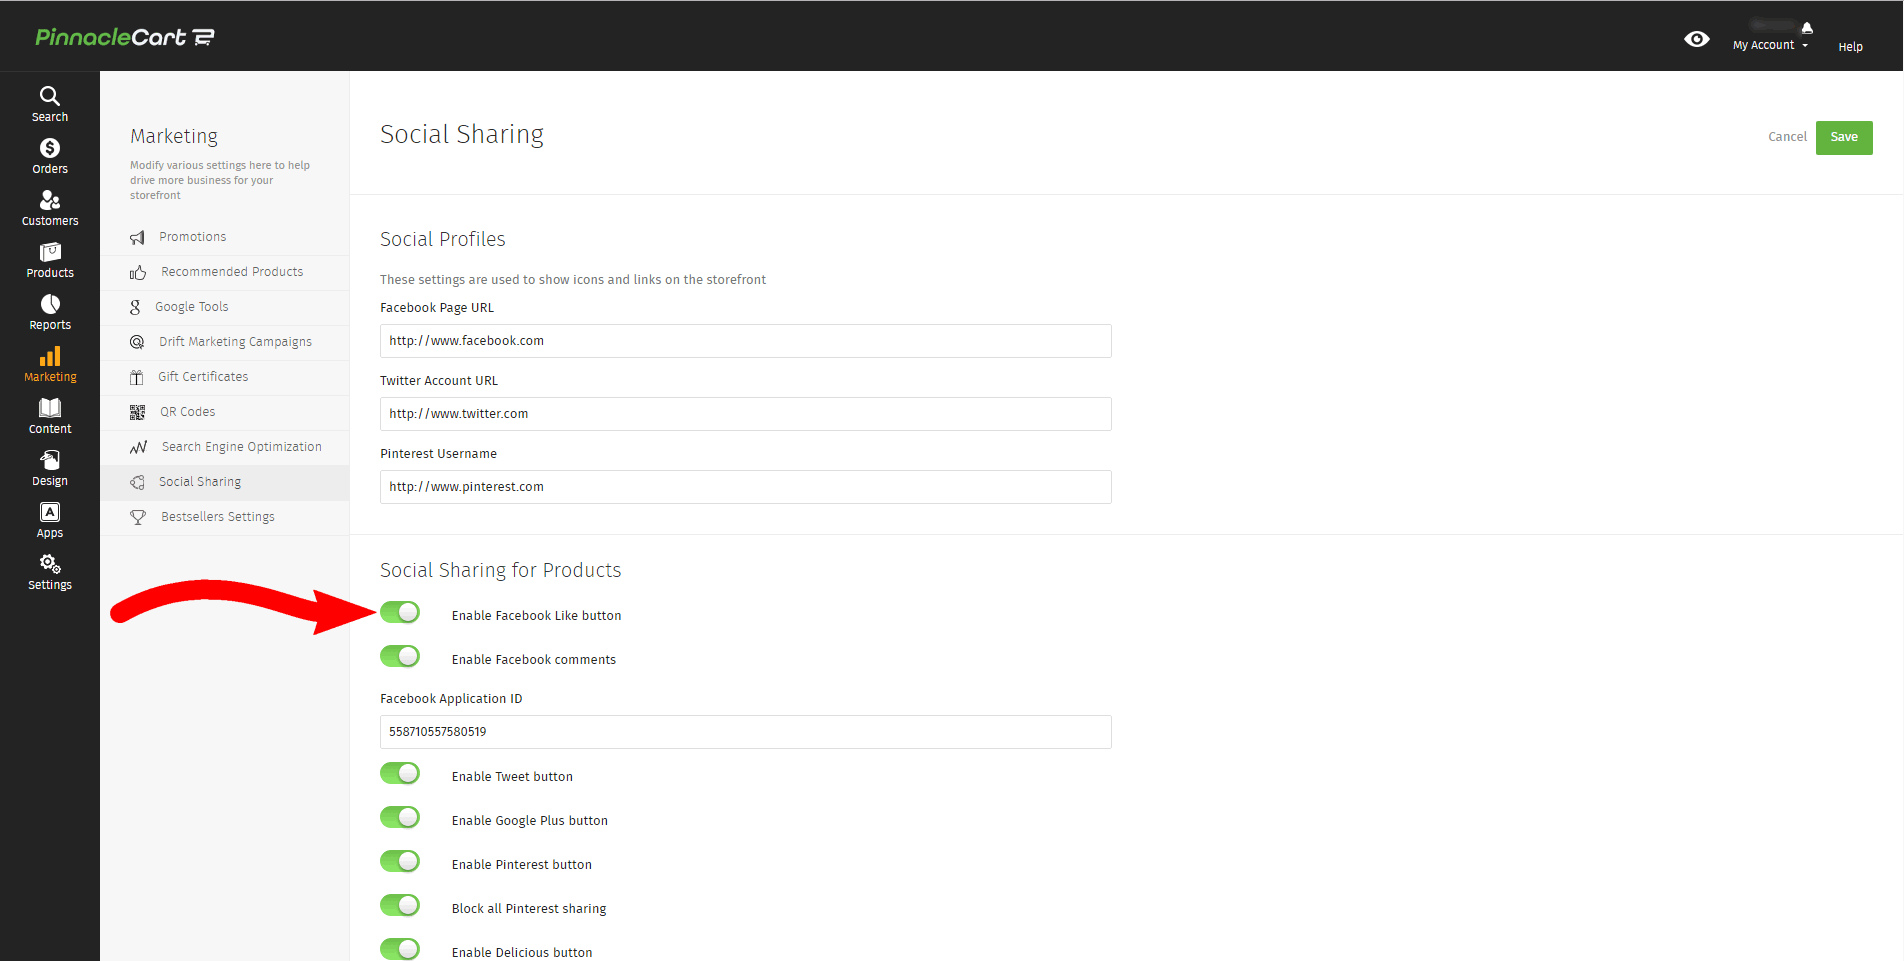The height and width of the screenshot is (961, 1904).
Task: Click the QR Codes icon
Action: pos(138,412)
